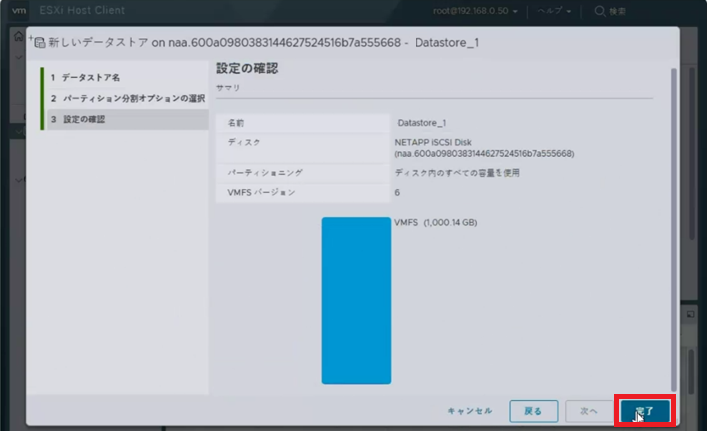
Task: Click the search magnifier icon
Action: point(599,11)
